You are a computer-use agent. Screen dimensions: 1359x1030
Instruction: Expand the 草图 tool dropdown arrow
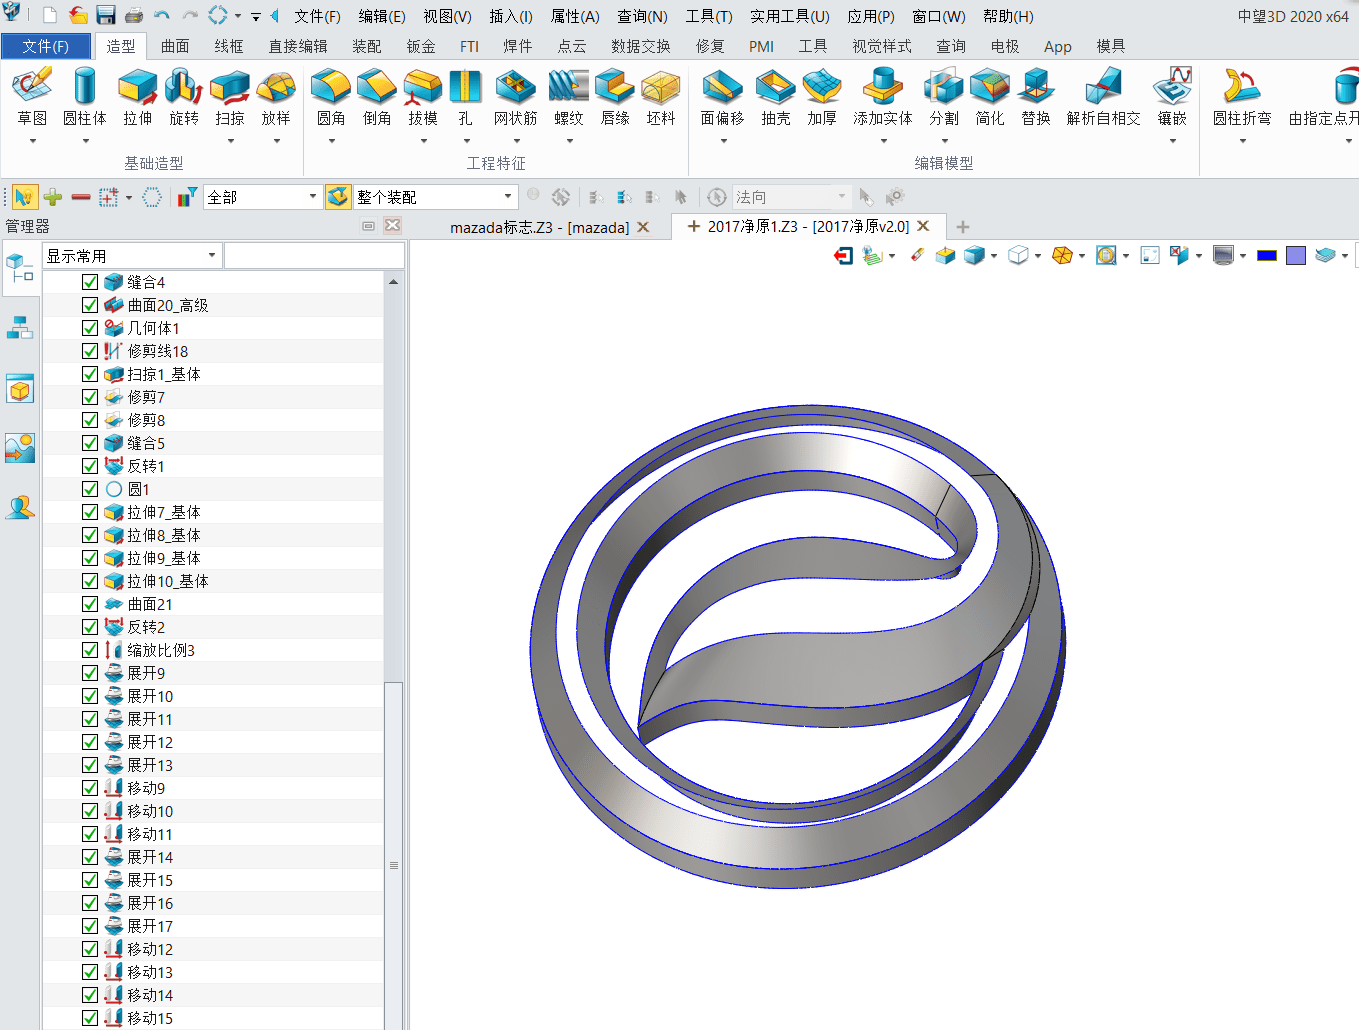[x=32, y=141]
